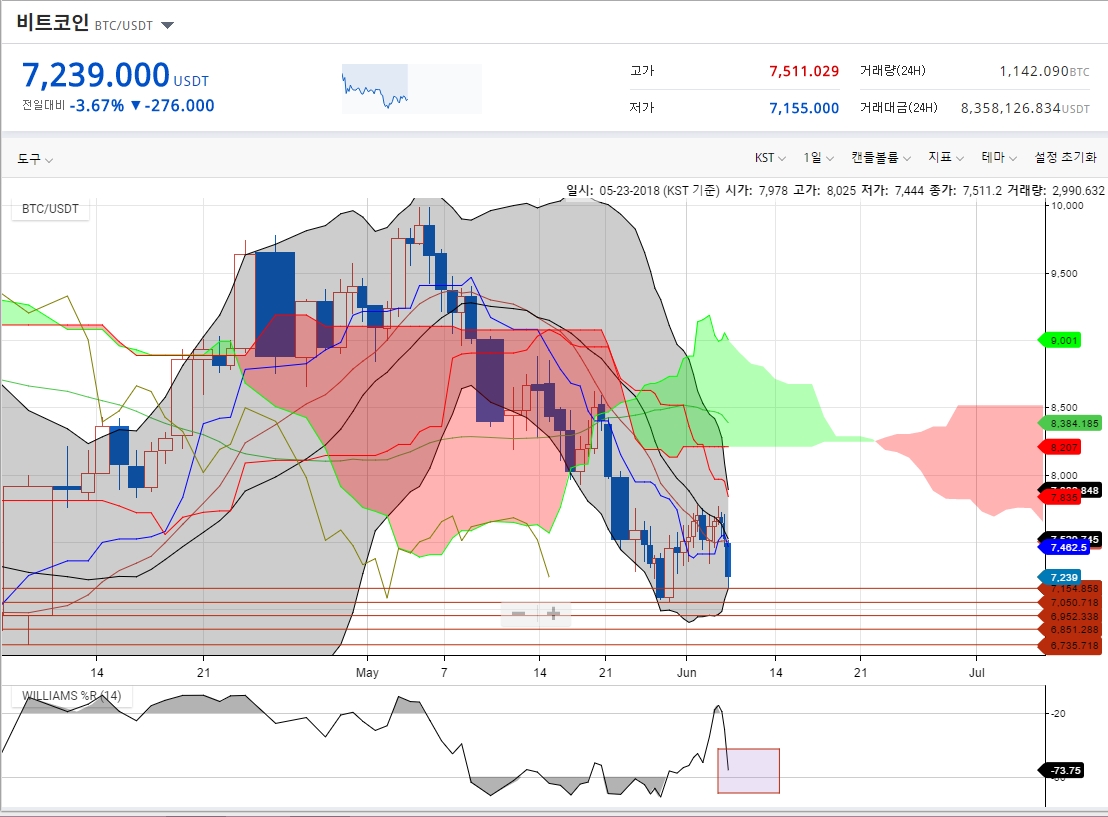This screenshot has height=817, width=1108.
Task: Click the 10,000 price scale label
Action: click(1067, 206)
